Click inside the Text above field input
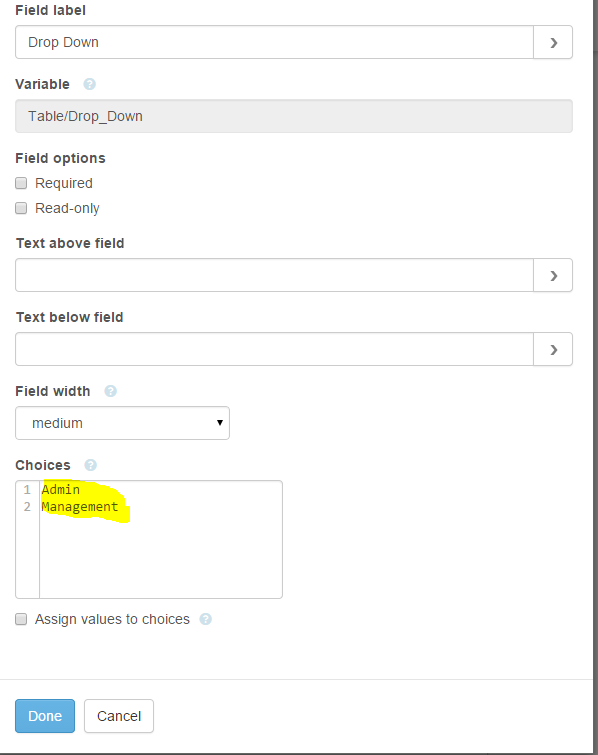The image size is (598, 755). point(274,275)
